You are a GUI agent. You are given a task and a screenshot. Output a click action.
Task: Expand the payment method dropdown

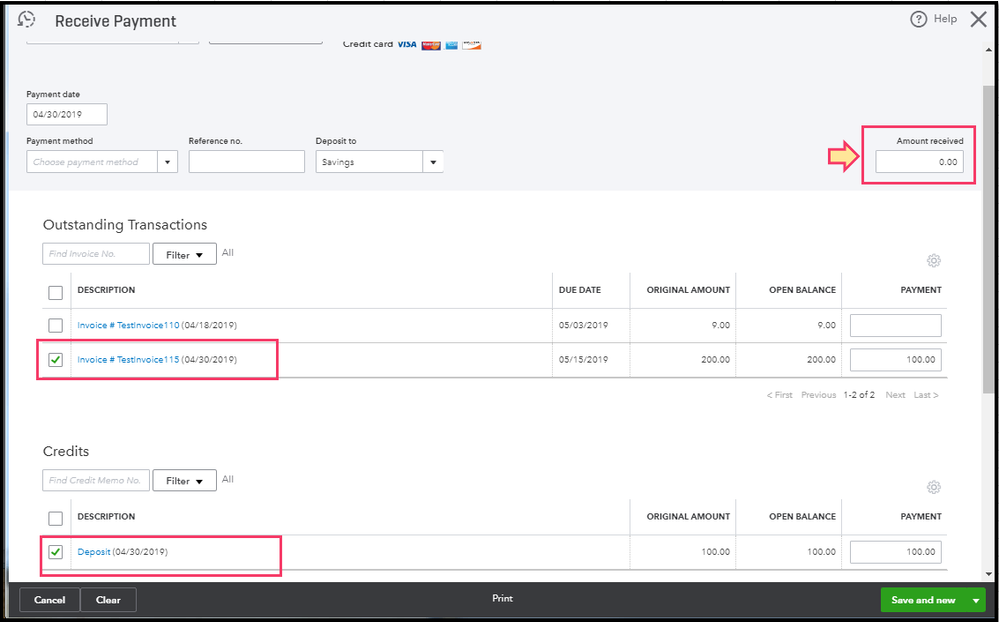167,162
